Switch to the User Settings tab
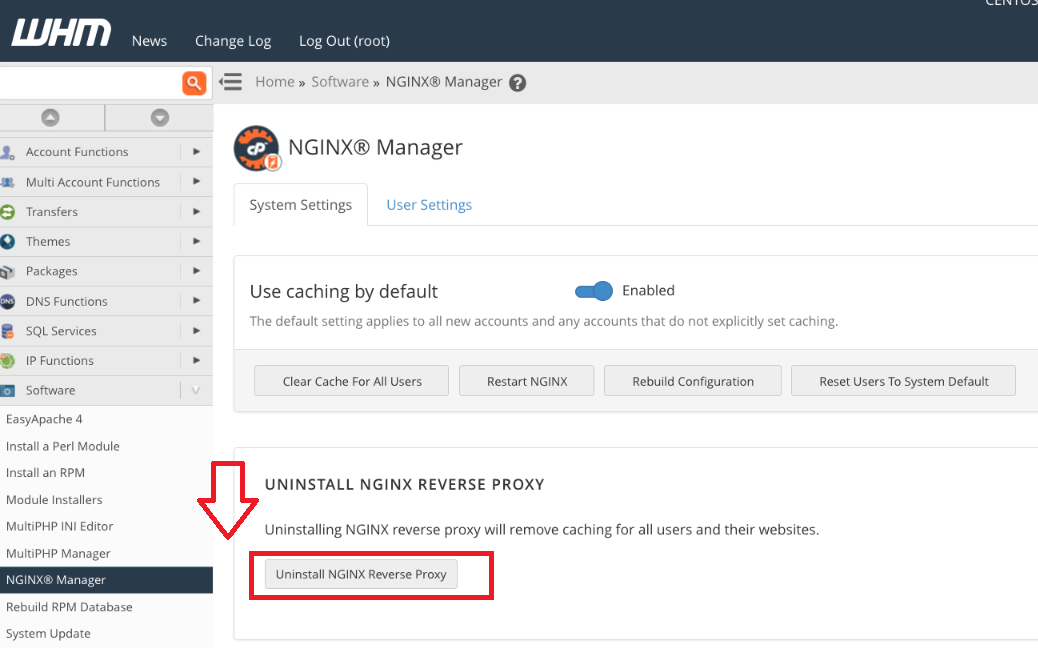Screen dimensions: 1038x648 pyautogui.click(x=429, y=205)
